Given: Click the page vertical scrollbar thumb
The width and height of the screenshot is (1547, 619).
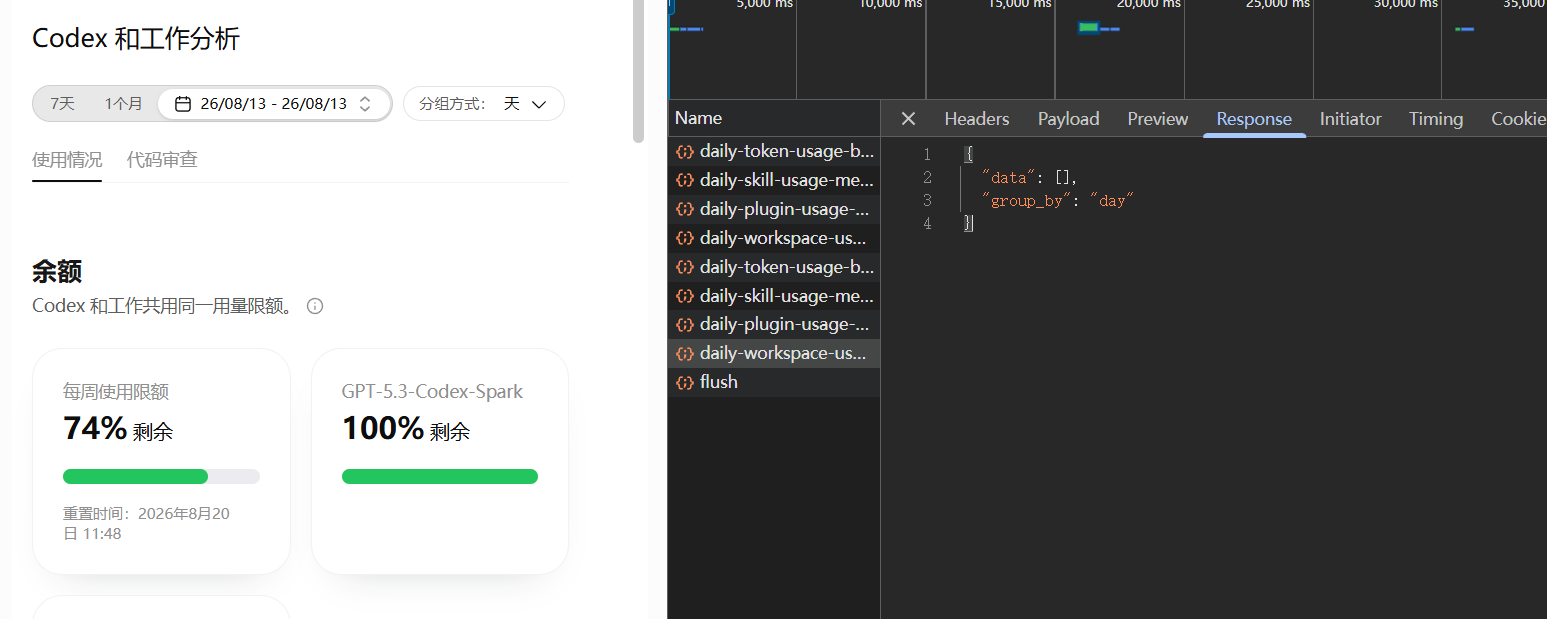Looking at the screenshot, I should [639, 70].
